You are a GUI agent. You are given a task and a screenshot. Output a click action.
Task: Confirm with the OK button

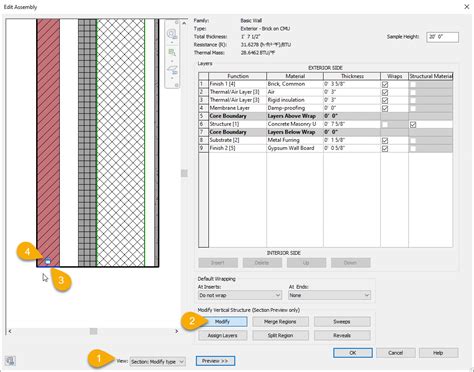pyautogui.click(x=353, y=353)
